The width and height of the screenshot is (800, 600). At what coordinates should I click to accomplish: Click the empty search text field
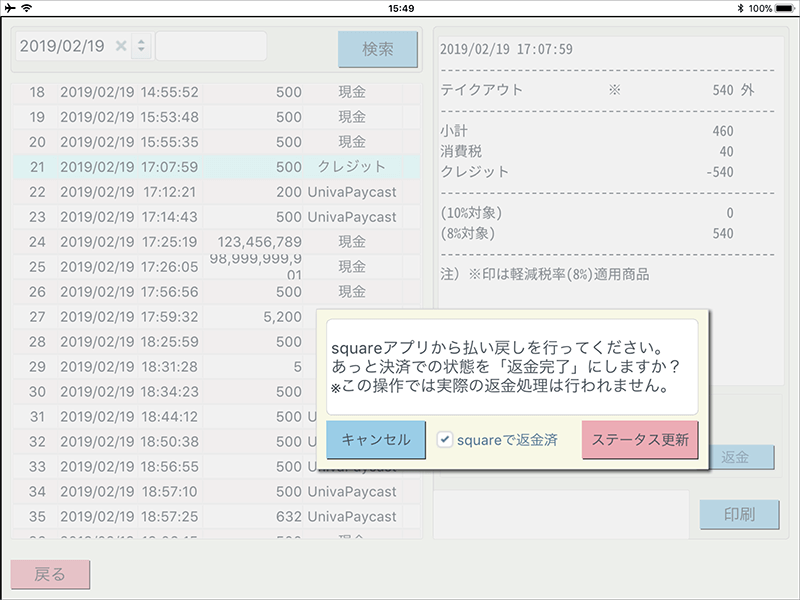point(211,46)
